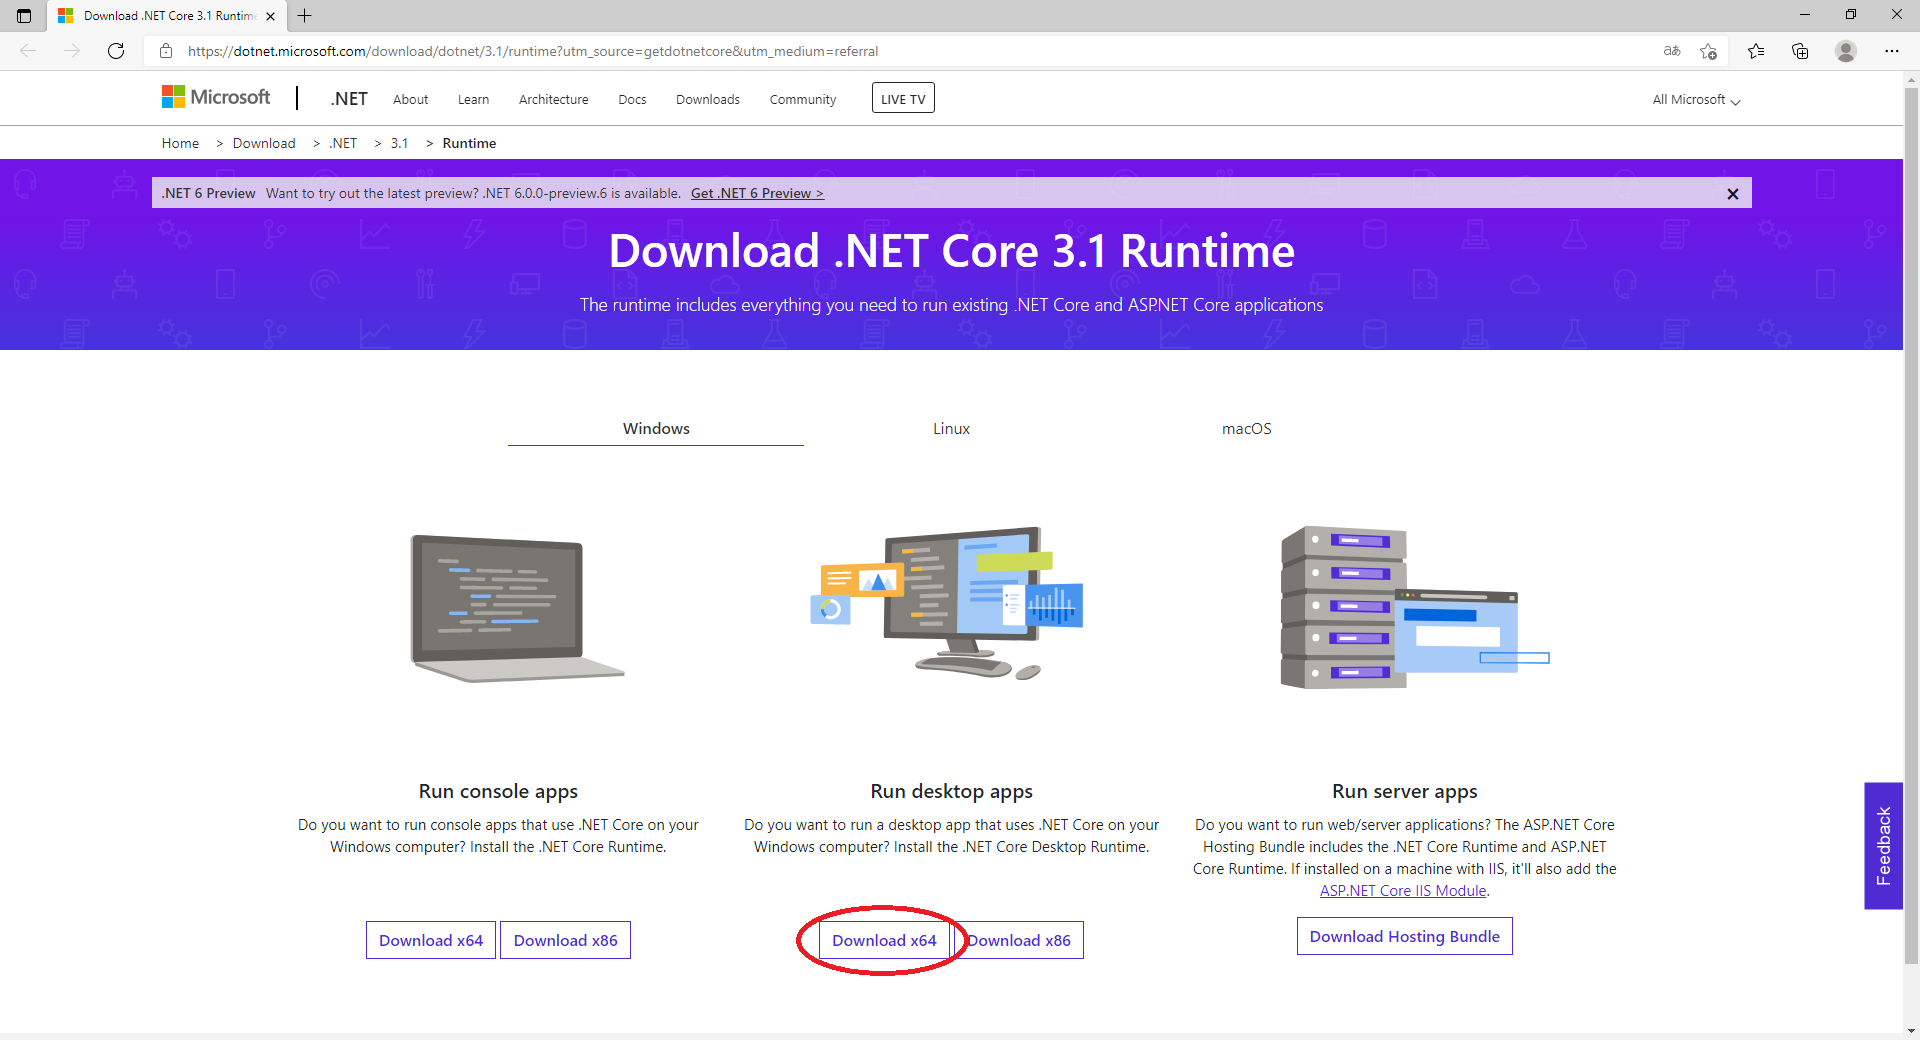Image resolution: width=1920 pixels, height=1040 pixels.
Task: Open the browser Settings and more menu
Action: click(1892, 51)
